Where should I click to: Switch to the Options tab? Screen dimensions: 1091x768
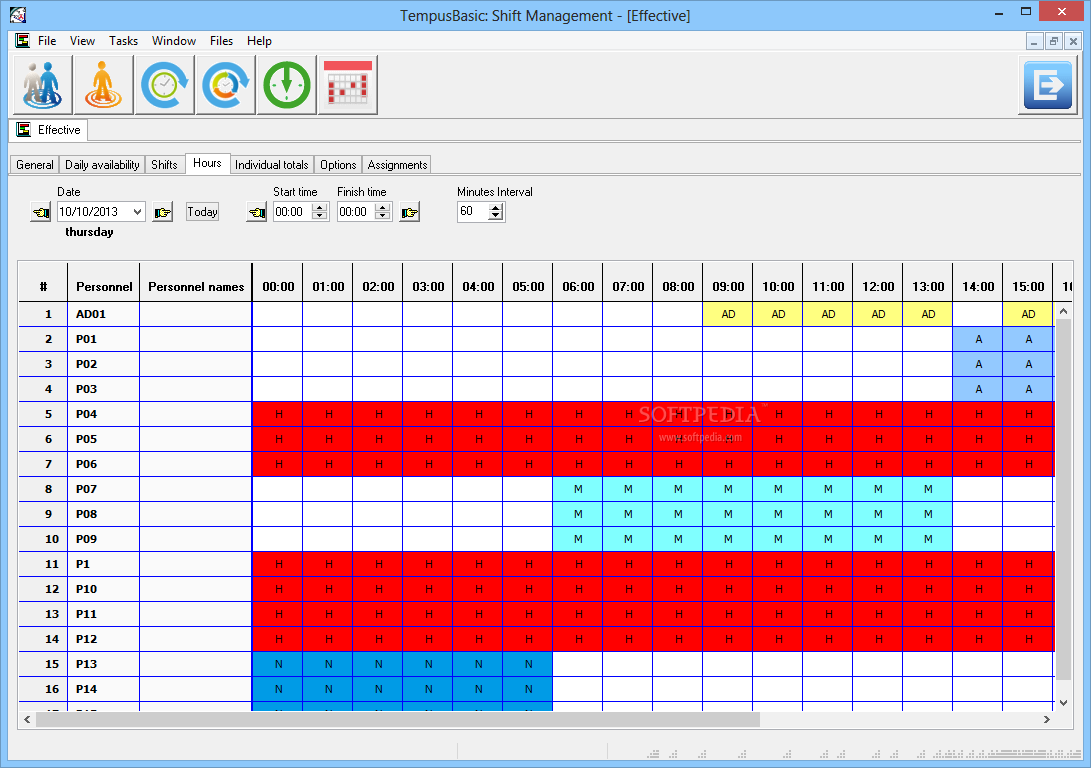[x=338, y=165]
